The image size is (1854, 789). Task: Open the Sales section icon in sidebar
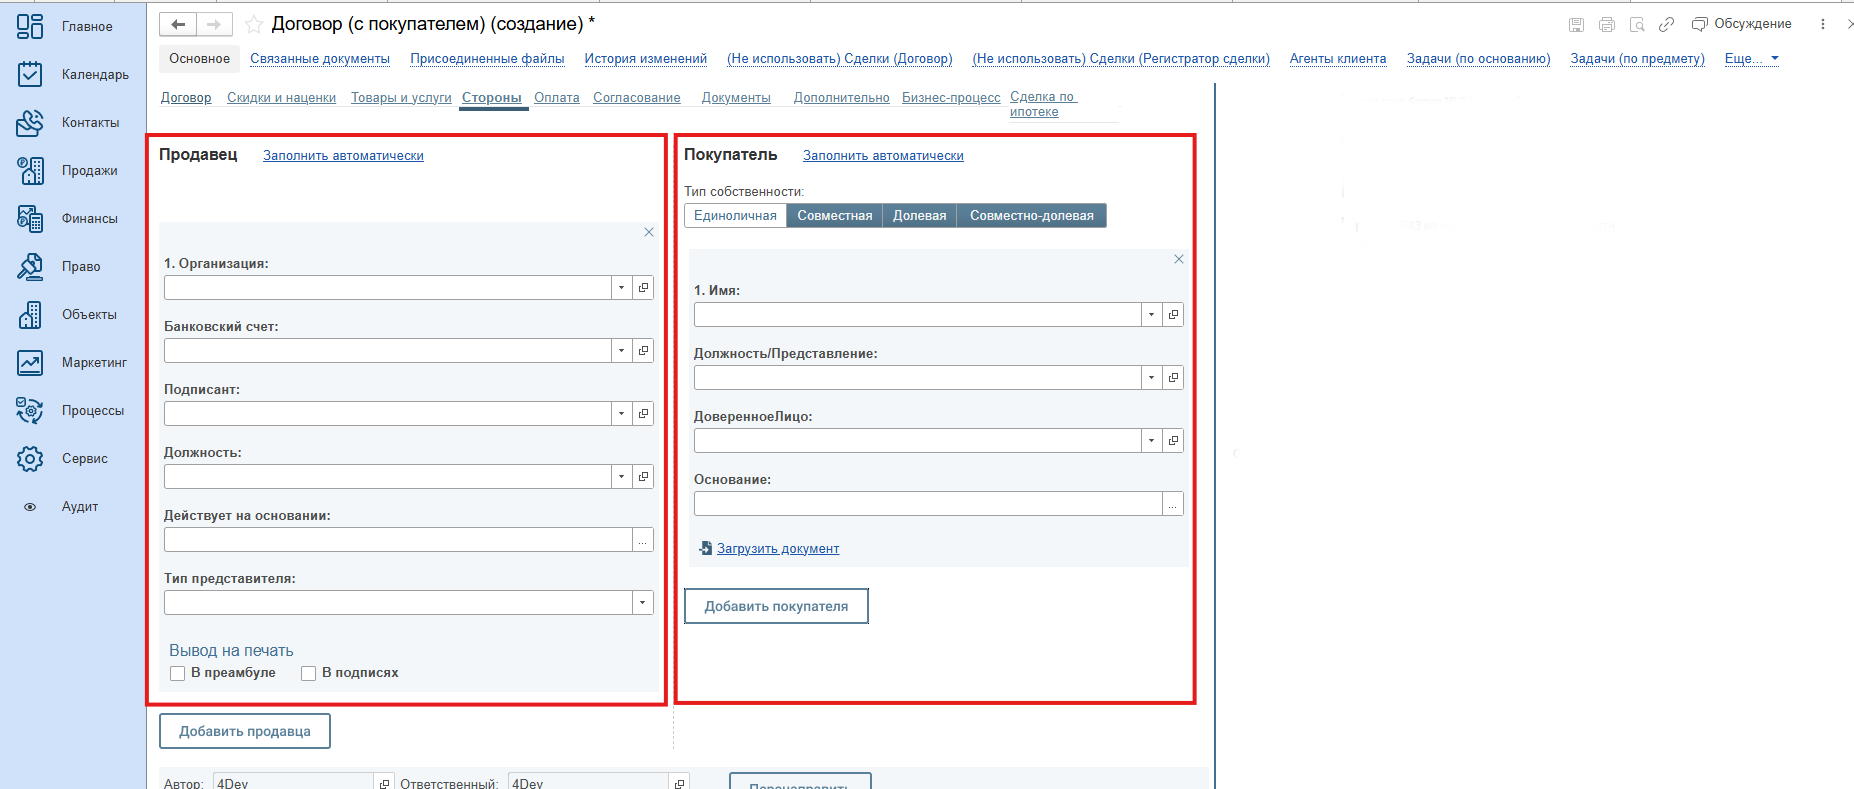coord(30,171)
